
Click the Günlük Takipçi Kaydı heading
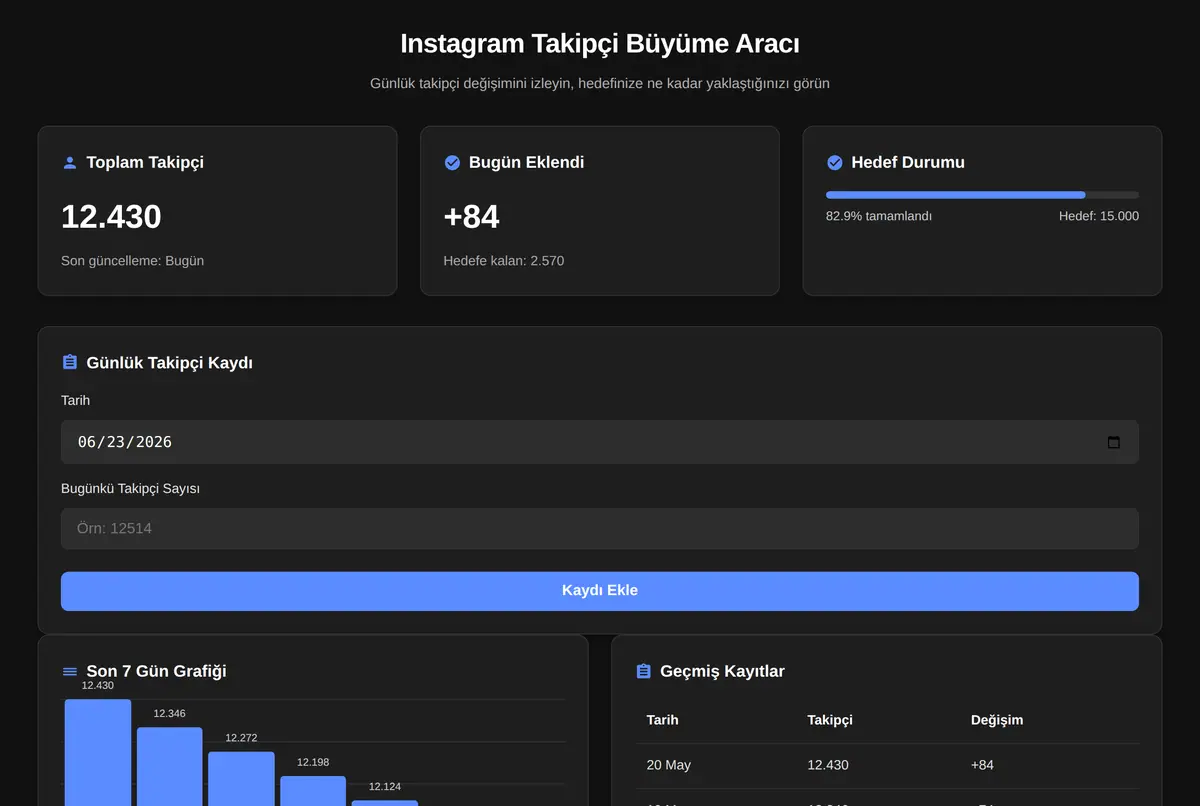tap(170, 363)
